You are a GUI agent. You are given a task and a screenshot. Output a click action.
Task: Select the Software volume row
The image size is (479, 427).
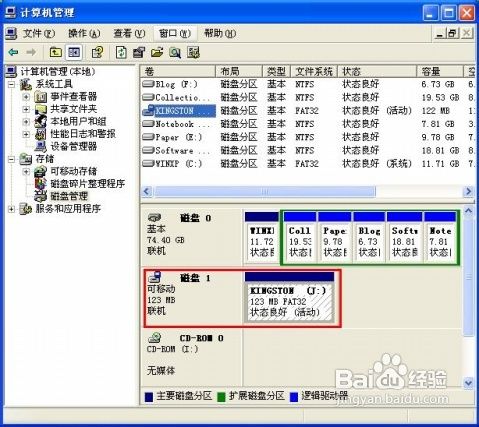tap(307, 151)
